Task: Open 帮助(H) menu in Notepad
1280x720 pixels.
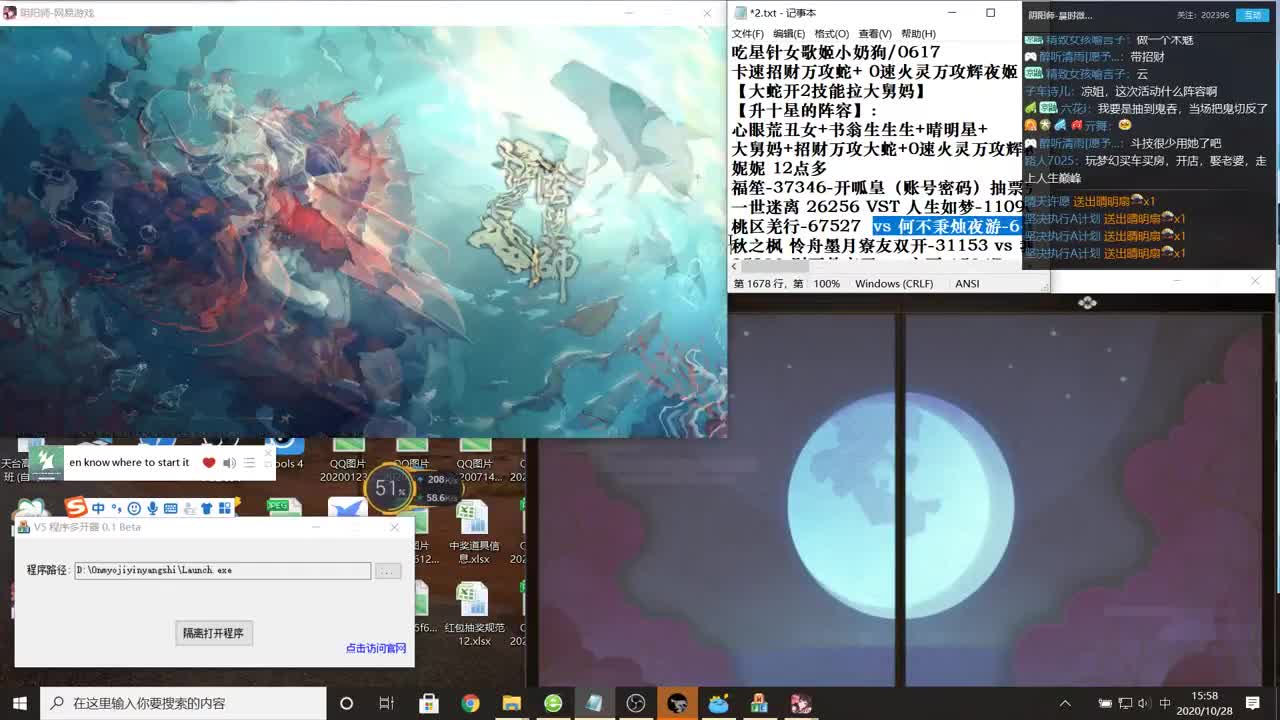Action: click(x=919, y=34)
